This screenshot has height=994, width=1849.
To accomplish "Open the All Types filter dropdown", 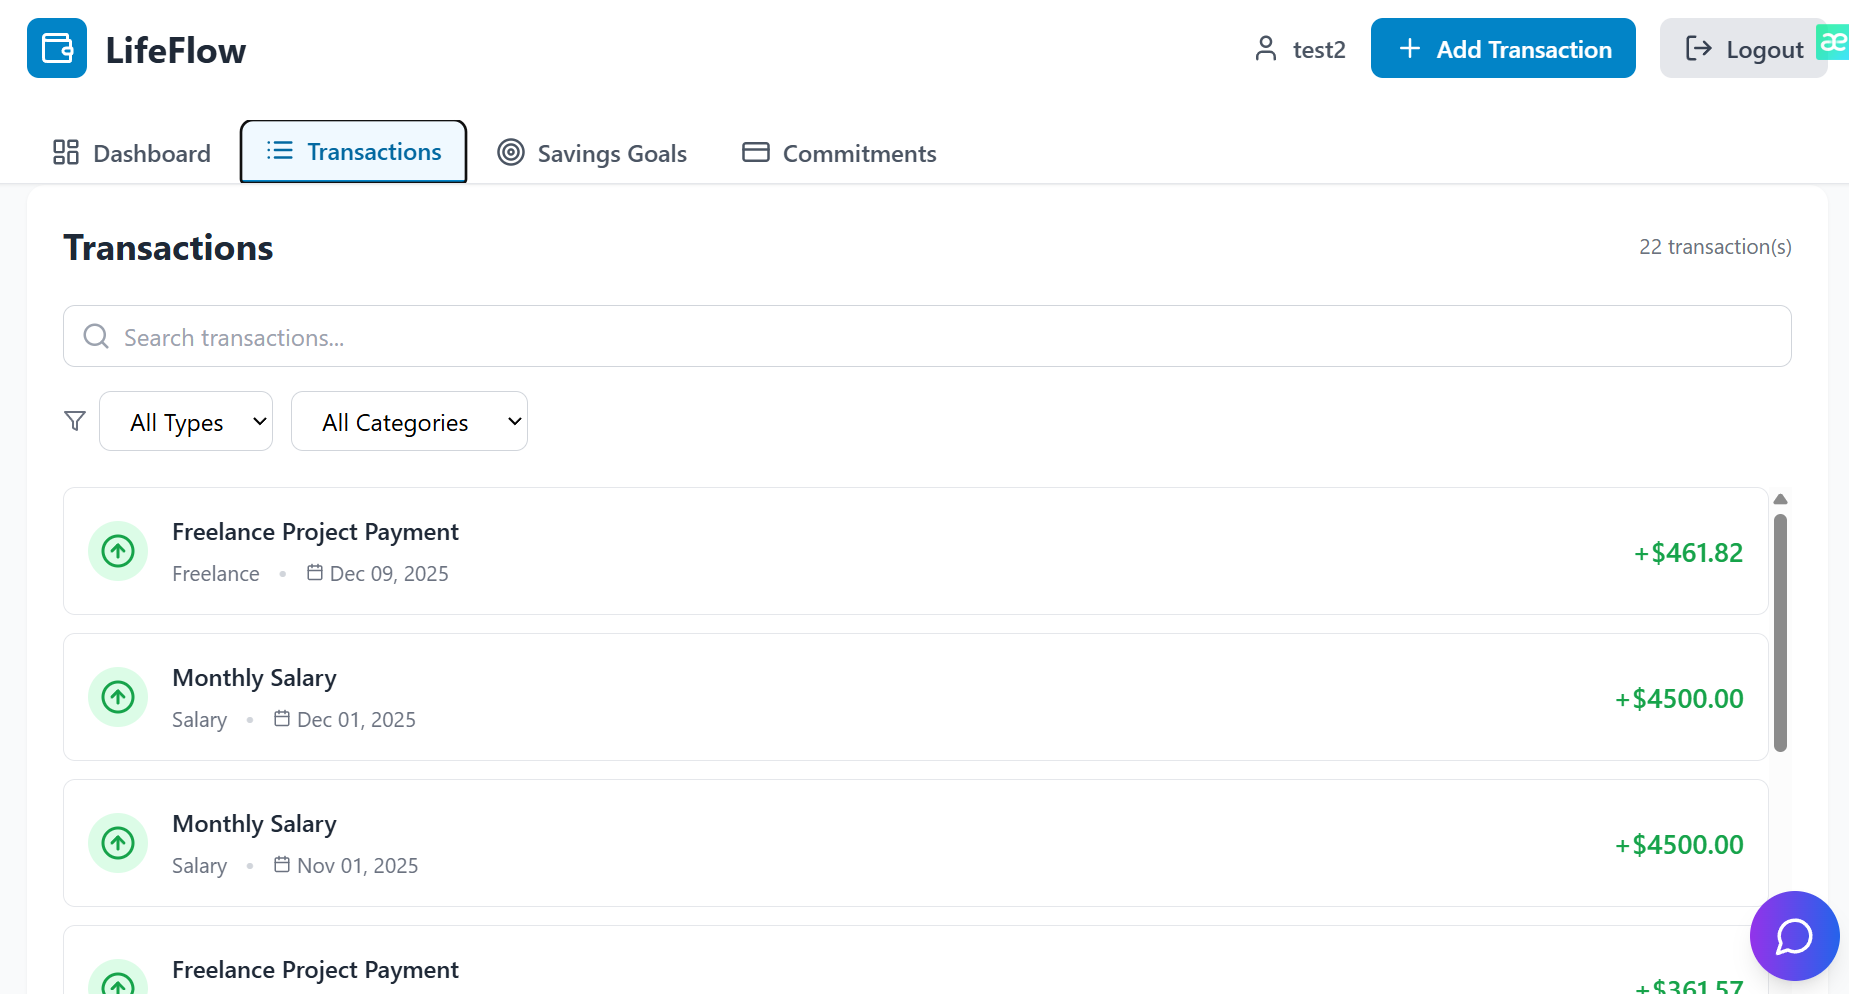I will tap(186, 421).
